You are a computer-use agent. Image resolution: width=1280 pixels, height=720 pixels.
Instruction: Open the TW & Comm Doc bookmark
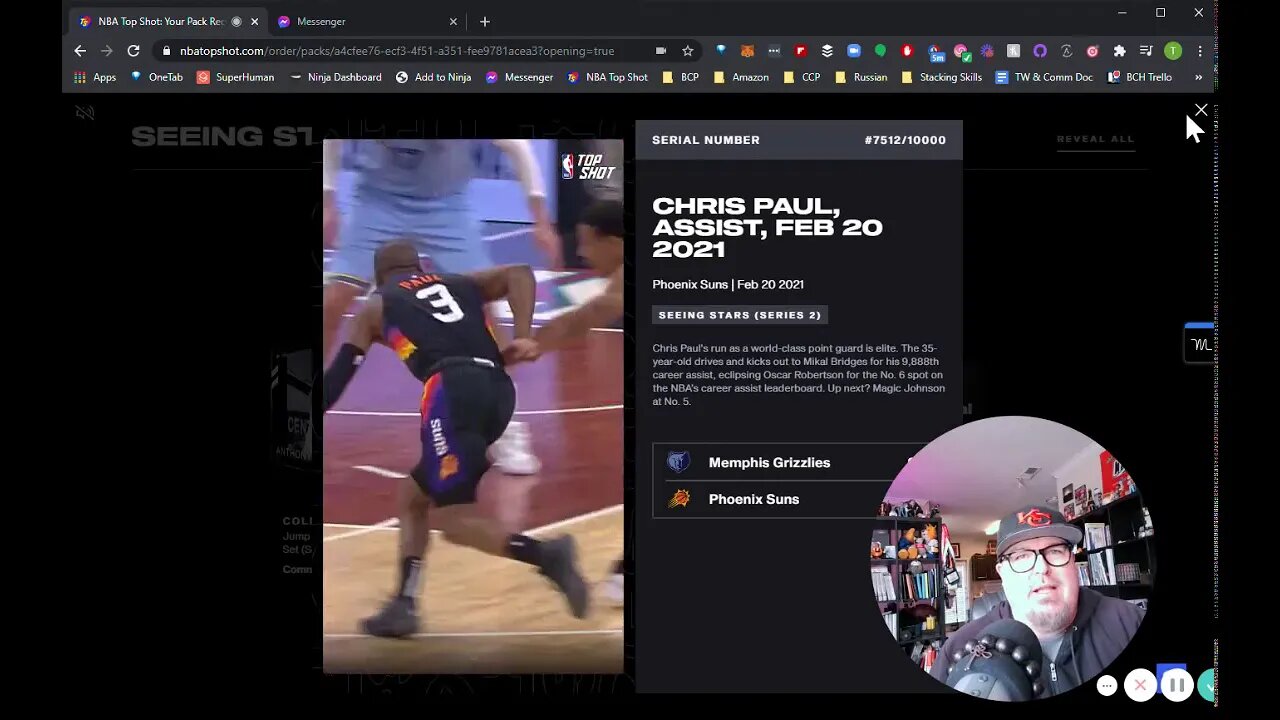[x=1044, y=77]
